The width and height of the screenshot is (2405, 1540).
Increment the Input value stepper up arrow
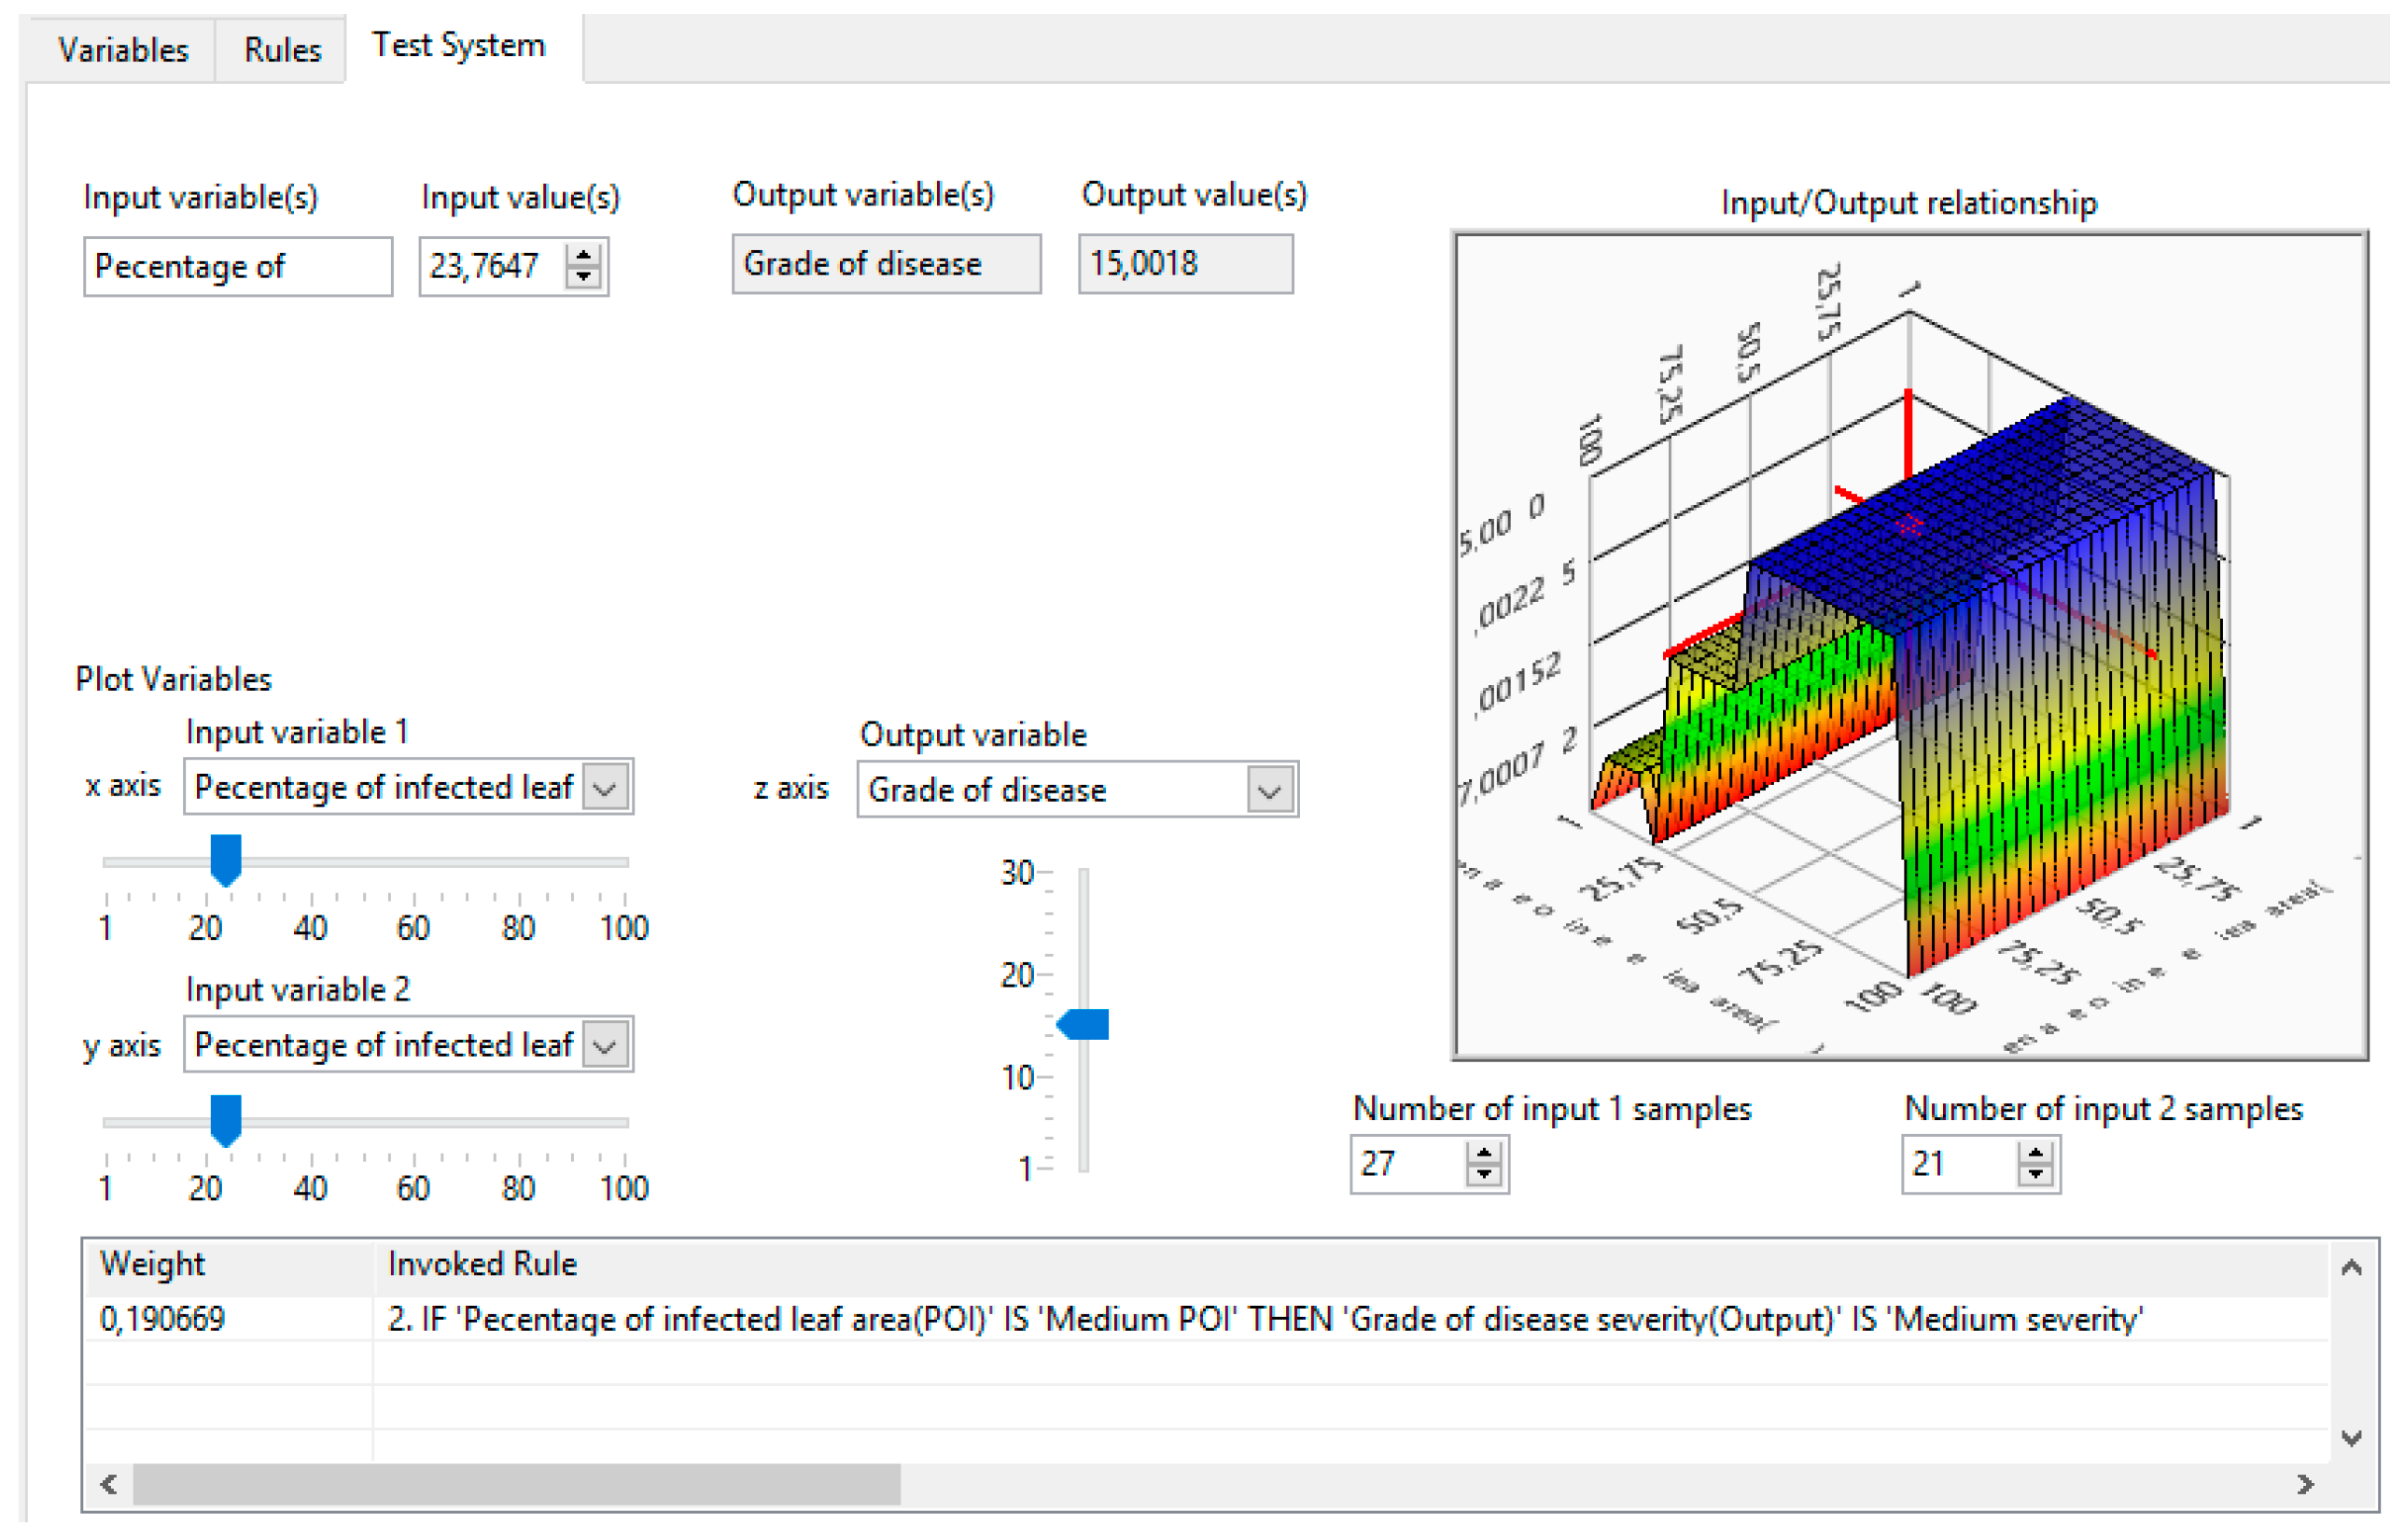(x=583, y=256)
